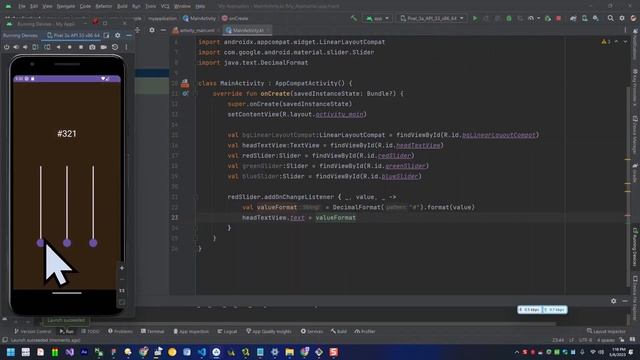Open the Refactor menu
Screen dimensions: 640x360
104,6
